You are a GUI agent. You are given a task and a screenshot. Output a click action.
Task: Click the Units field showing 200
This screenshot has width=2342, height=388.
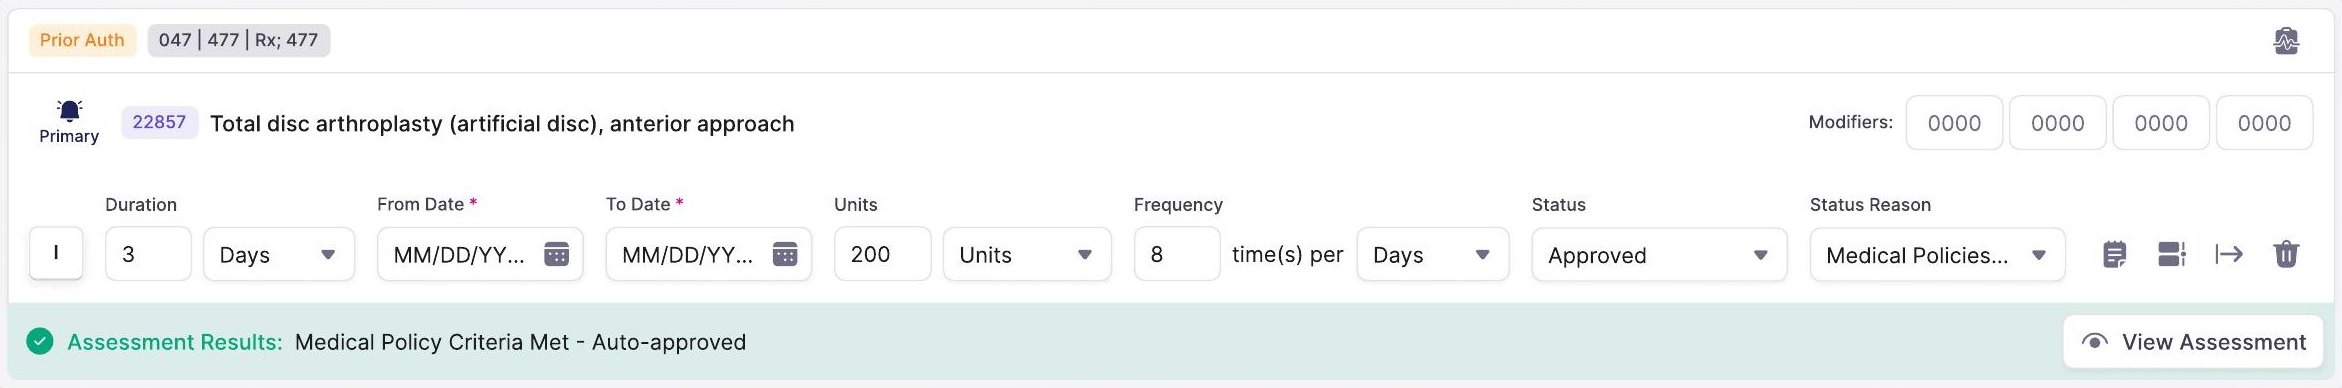[x=882, y=254]
